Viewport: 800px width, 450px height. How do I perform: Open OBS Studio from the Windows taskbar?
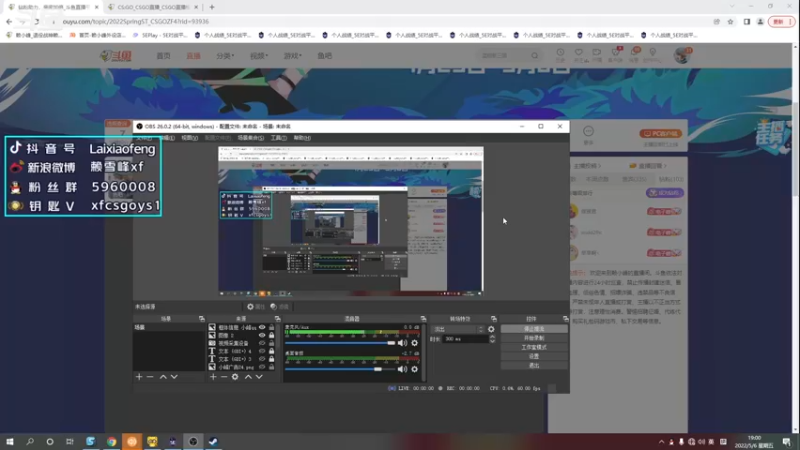click(193, 441)
